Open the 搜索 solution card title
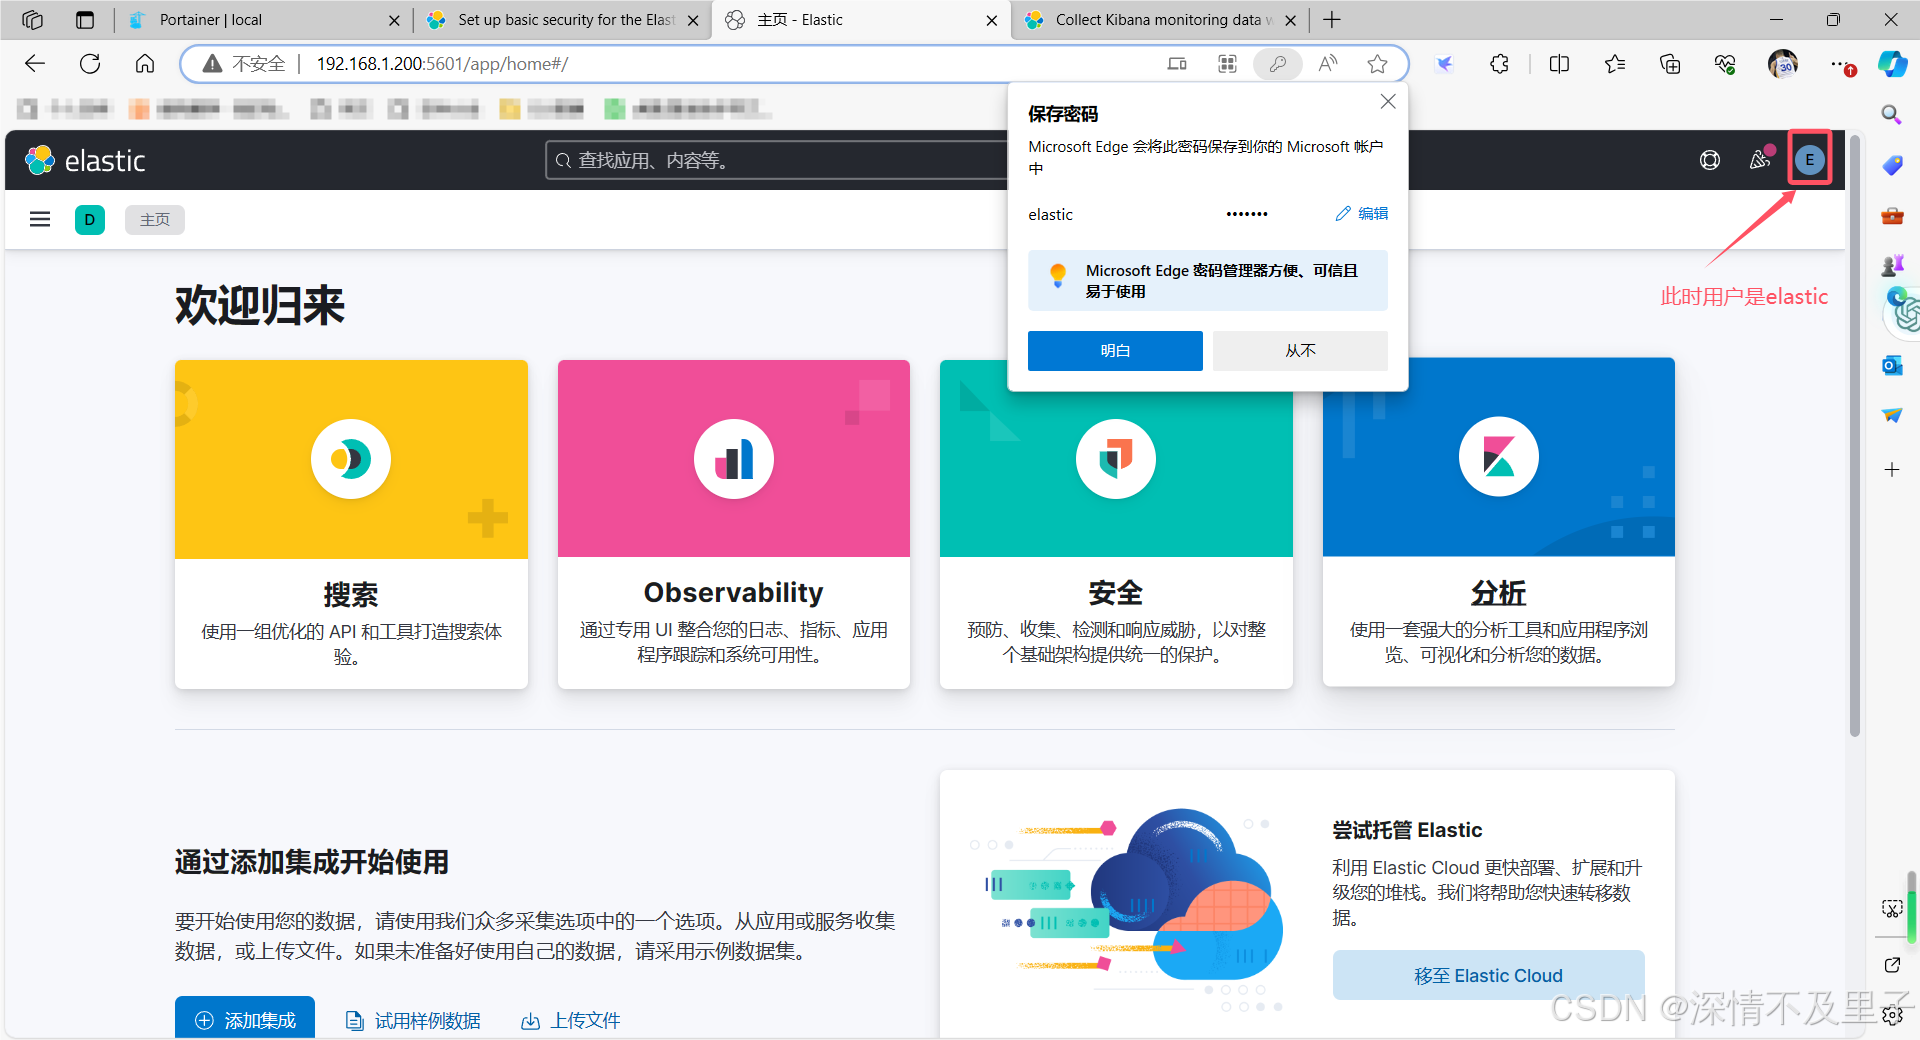This screenshot has height=1040, width=1920. 351,594
